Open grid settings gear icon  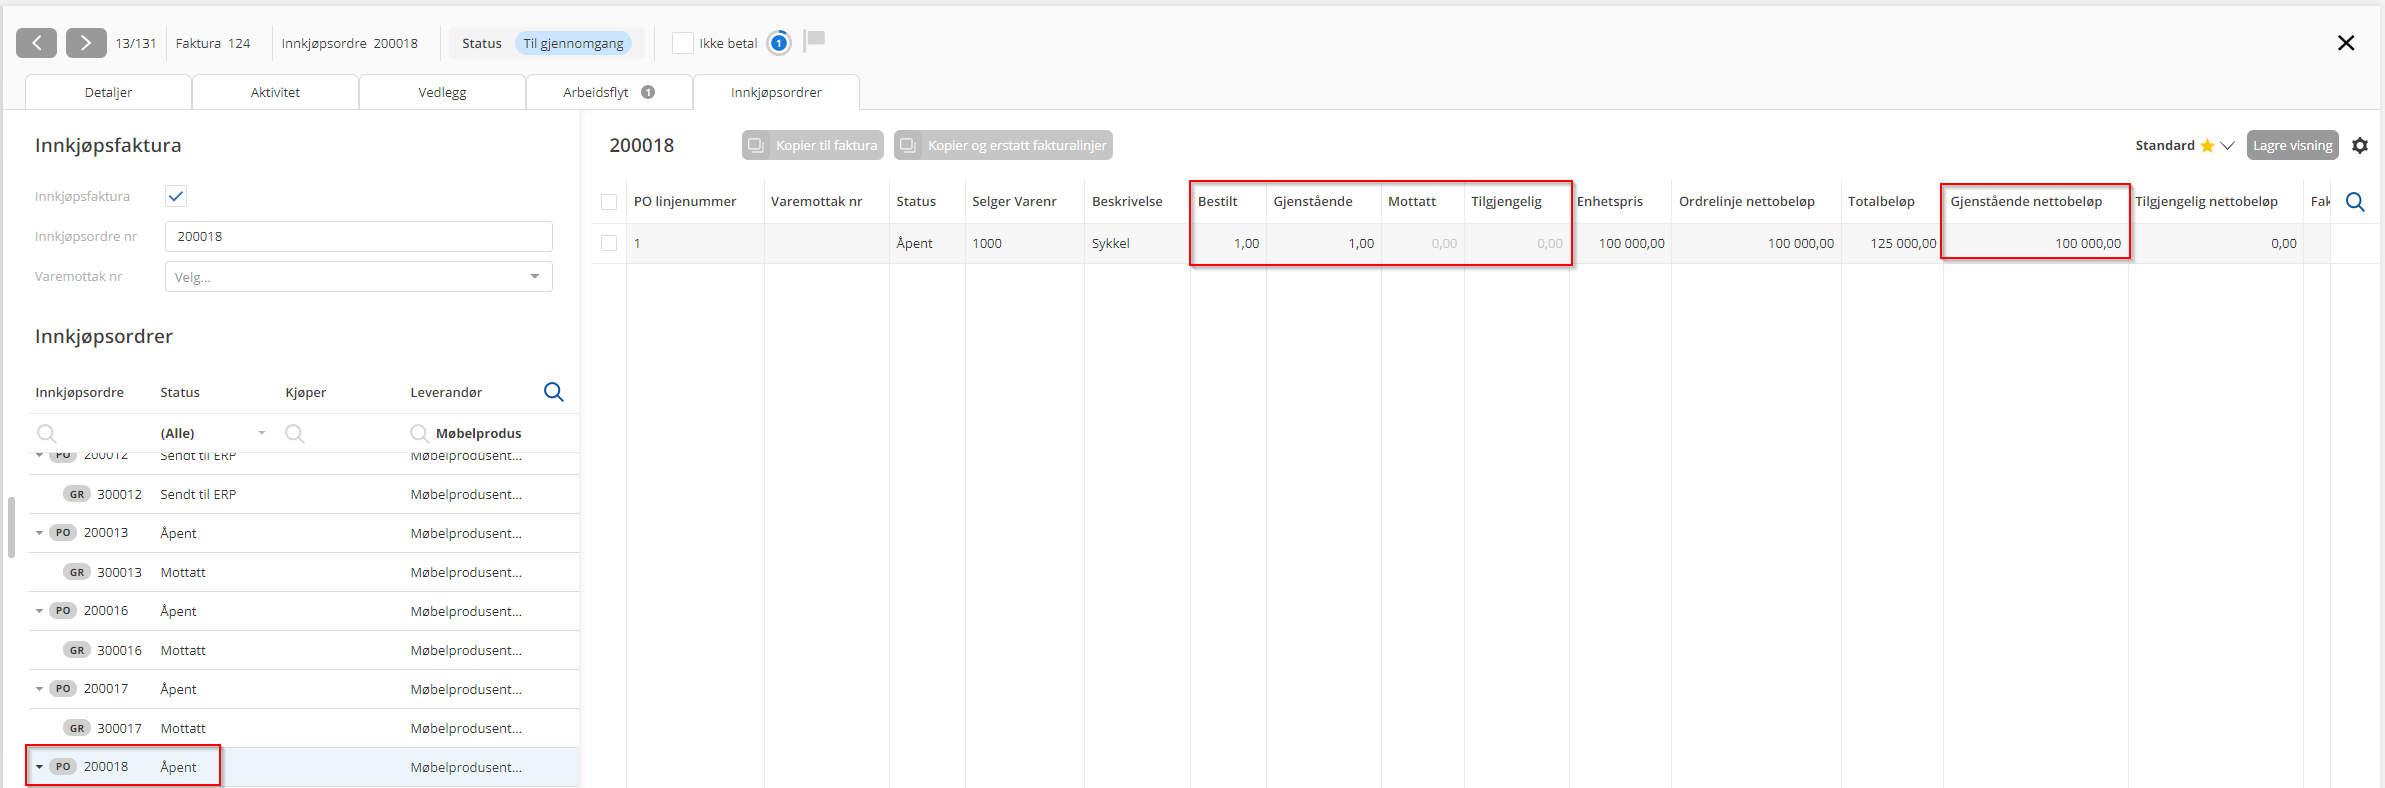[2360, 146]
